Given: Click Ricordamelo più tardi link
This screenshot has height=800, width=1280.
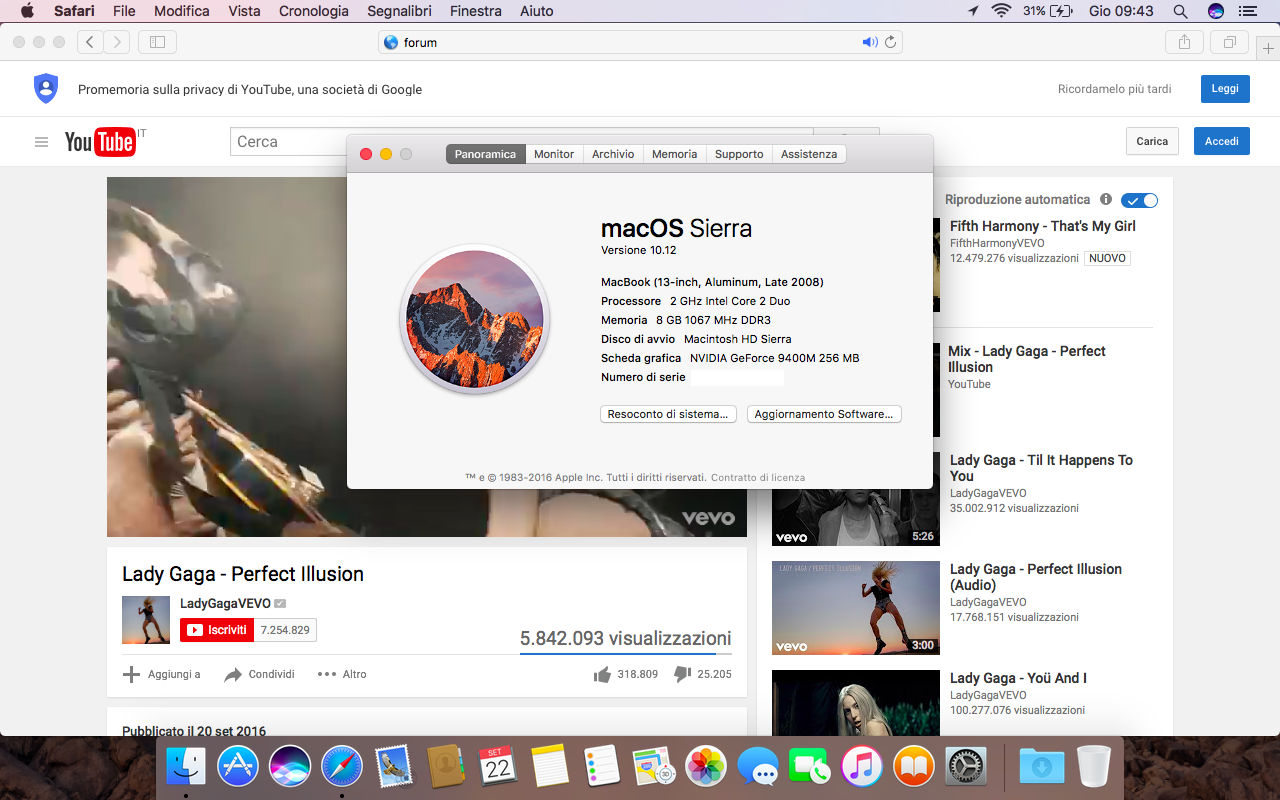Looking at the screenshot, I should (1115, 89).
